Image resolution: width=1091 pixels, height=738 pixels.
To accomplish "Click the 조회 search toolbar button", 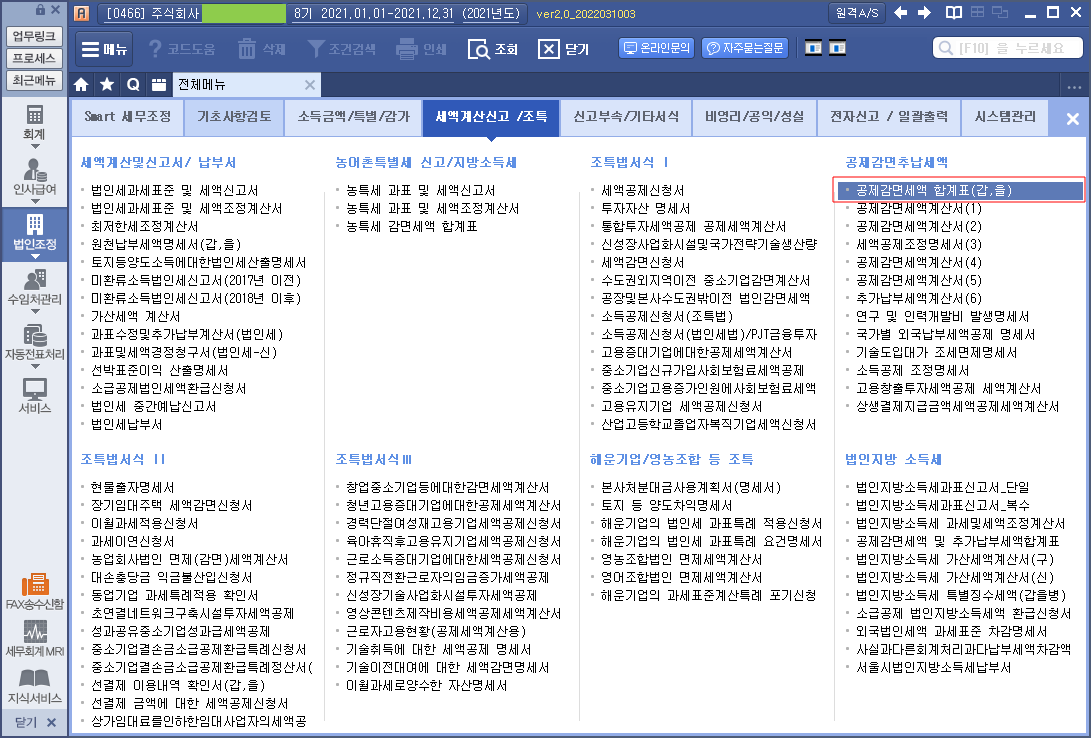I will pos(493,49).
